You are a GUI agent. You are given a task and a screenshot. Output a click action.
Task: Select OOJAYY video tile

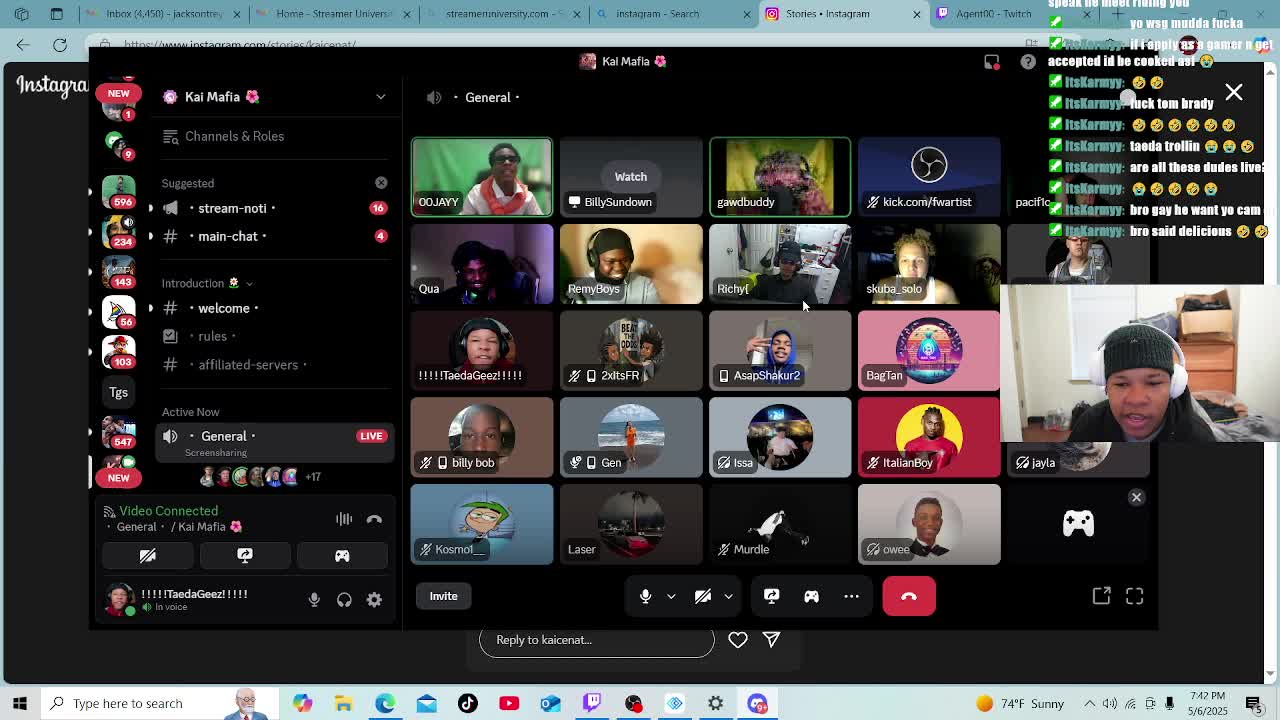pos(482,177)
